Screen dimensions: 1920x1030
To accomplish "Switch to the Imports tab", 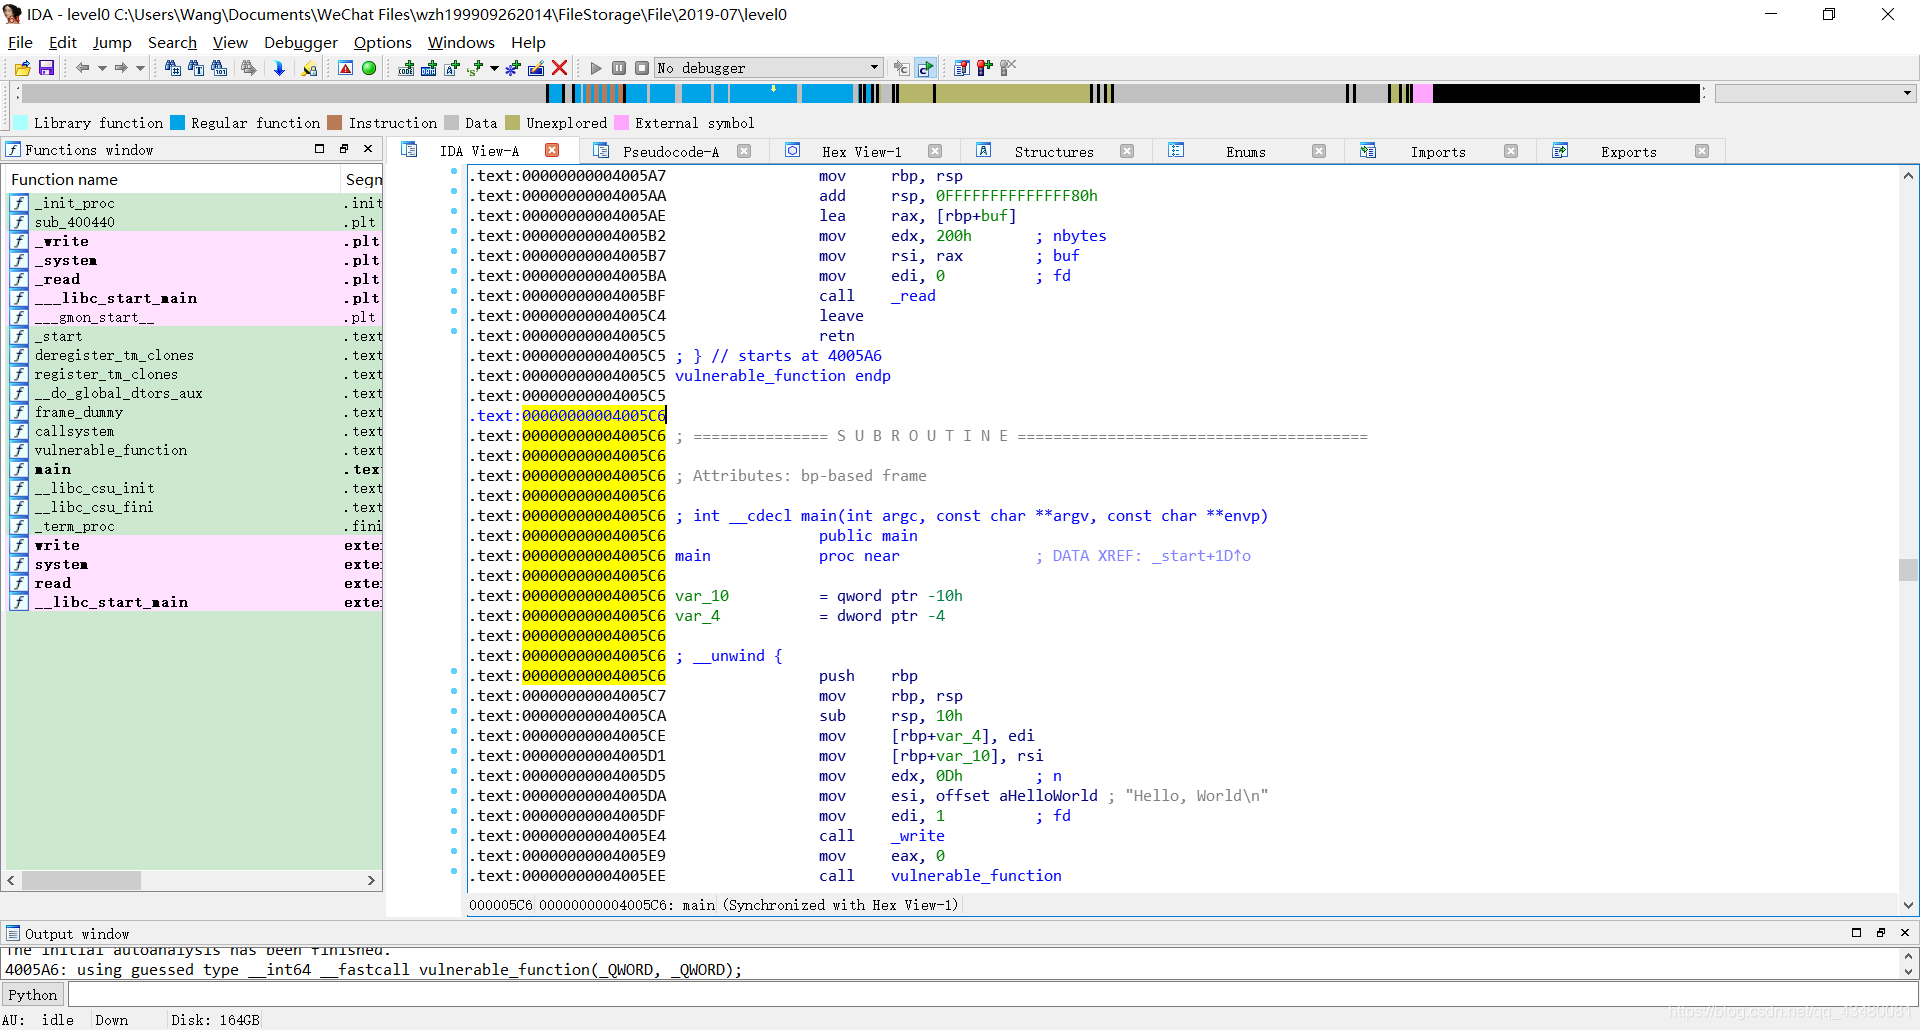I will [x=1438, y=152].
